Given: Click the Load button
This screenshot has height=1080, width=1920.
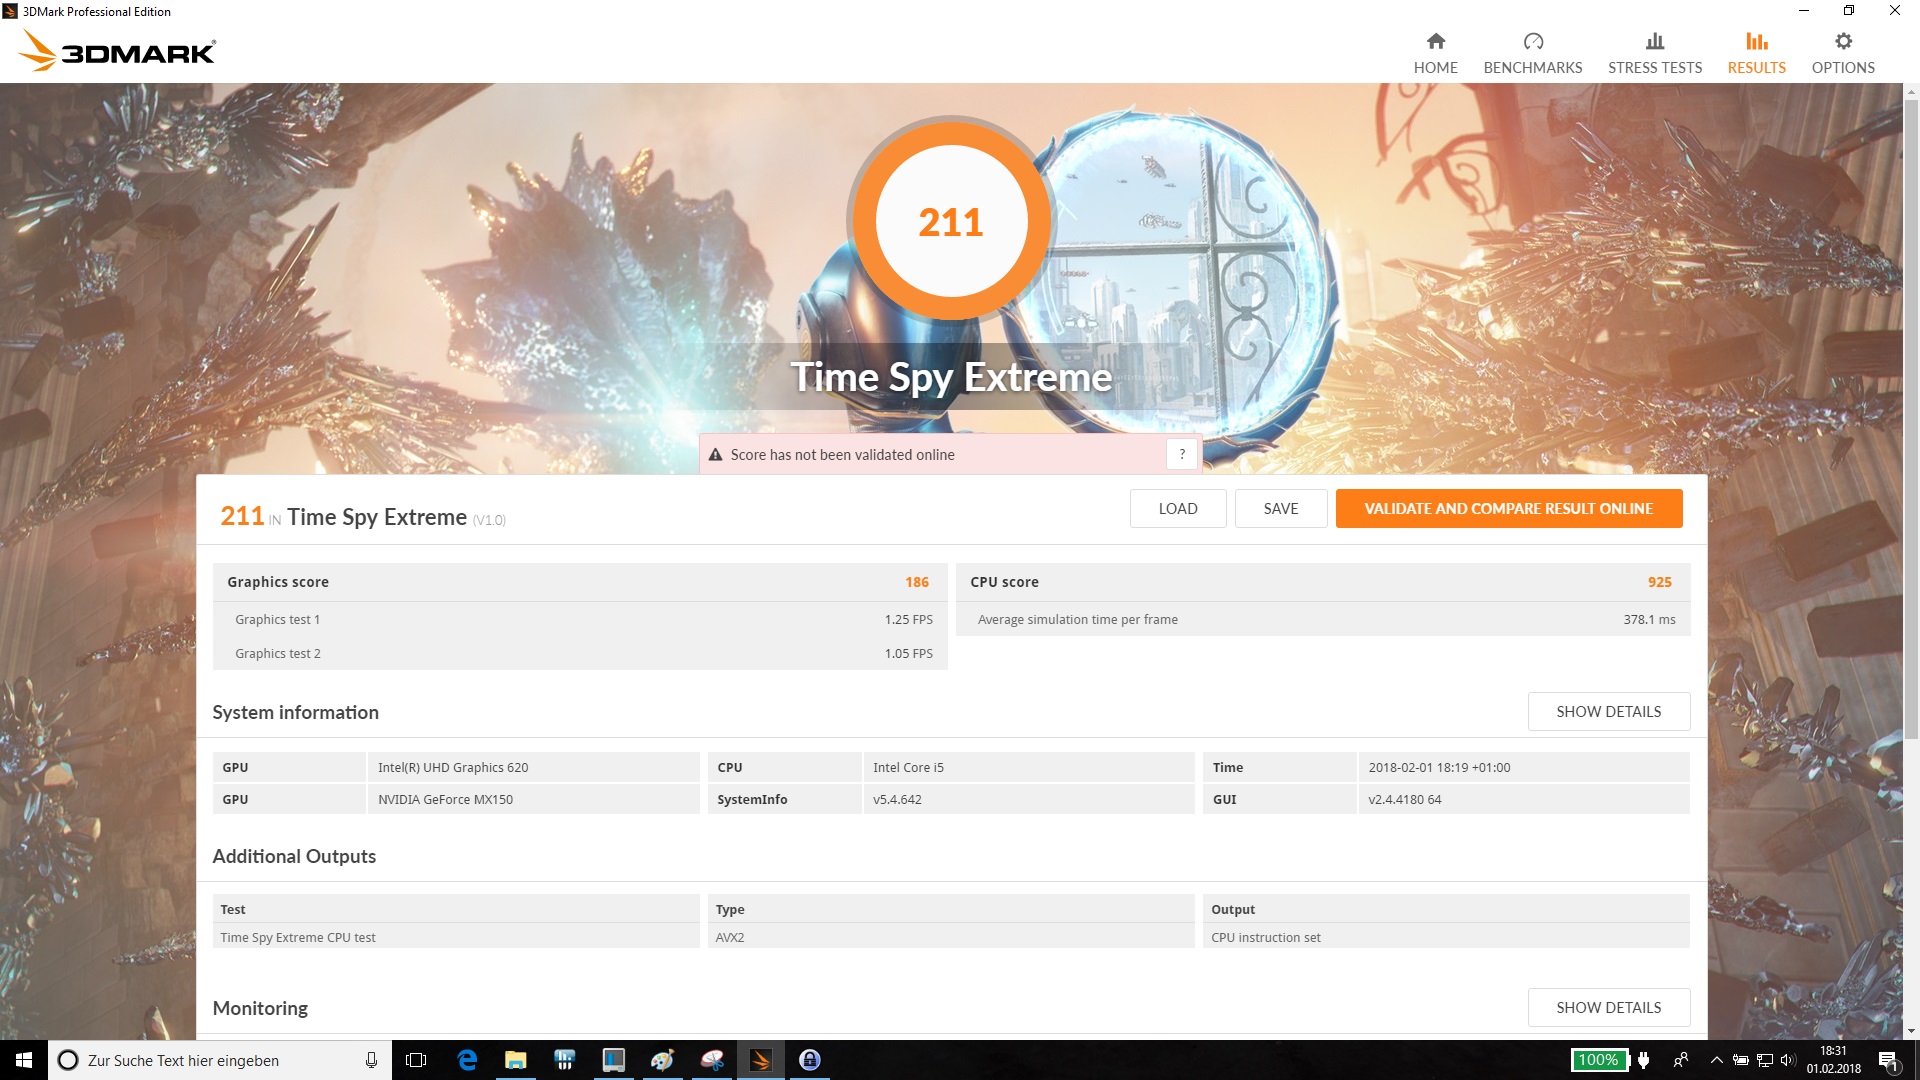Looking at the screenshot, I should (x=1177, y=508).
